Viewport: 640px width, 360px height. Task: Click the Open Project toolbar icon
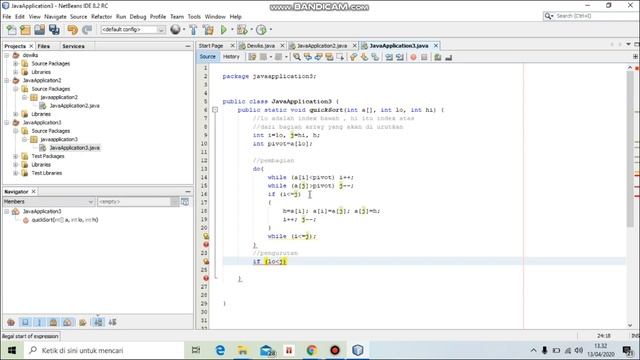click(40, 30)
